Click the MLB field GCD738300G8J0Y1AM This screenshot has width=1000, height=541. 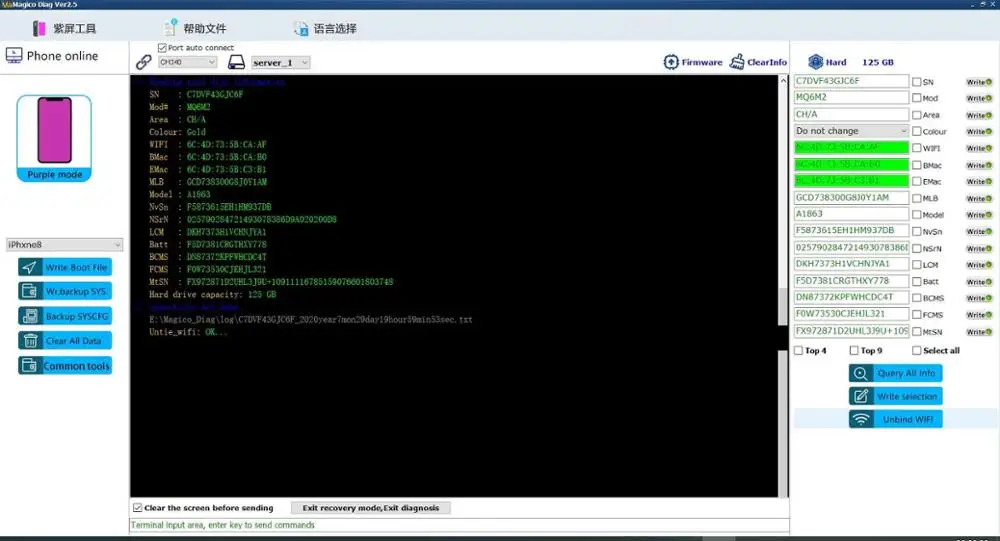(851, 197)
